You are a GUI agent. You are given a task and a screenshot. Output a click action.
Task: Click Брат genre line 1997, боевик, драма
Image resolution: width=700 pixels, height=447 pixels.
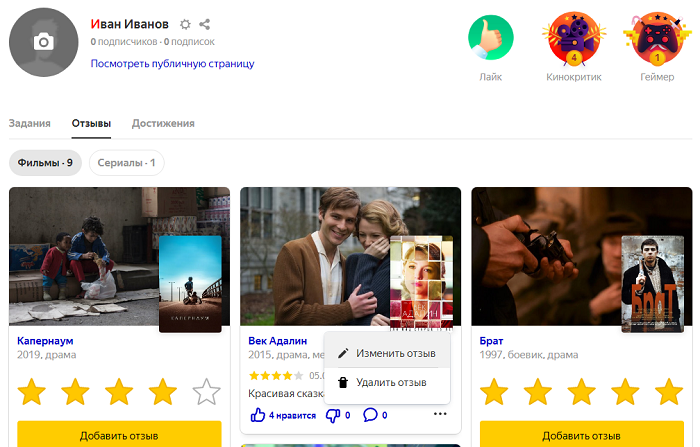[529, 355]
